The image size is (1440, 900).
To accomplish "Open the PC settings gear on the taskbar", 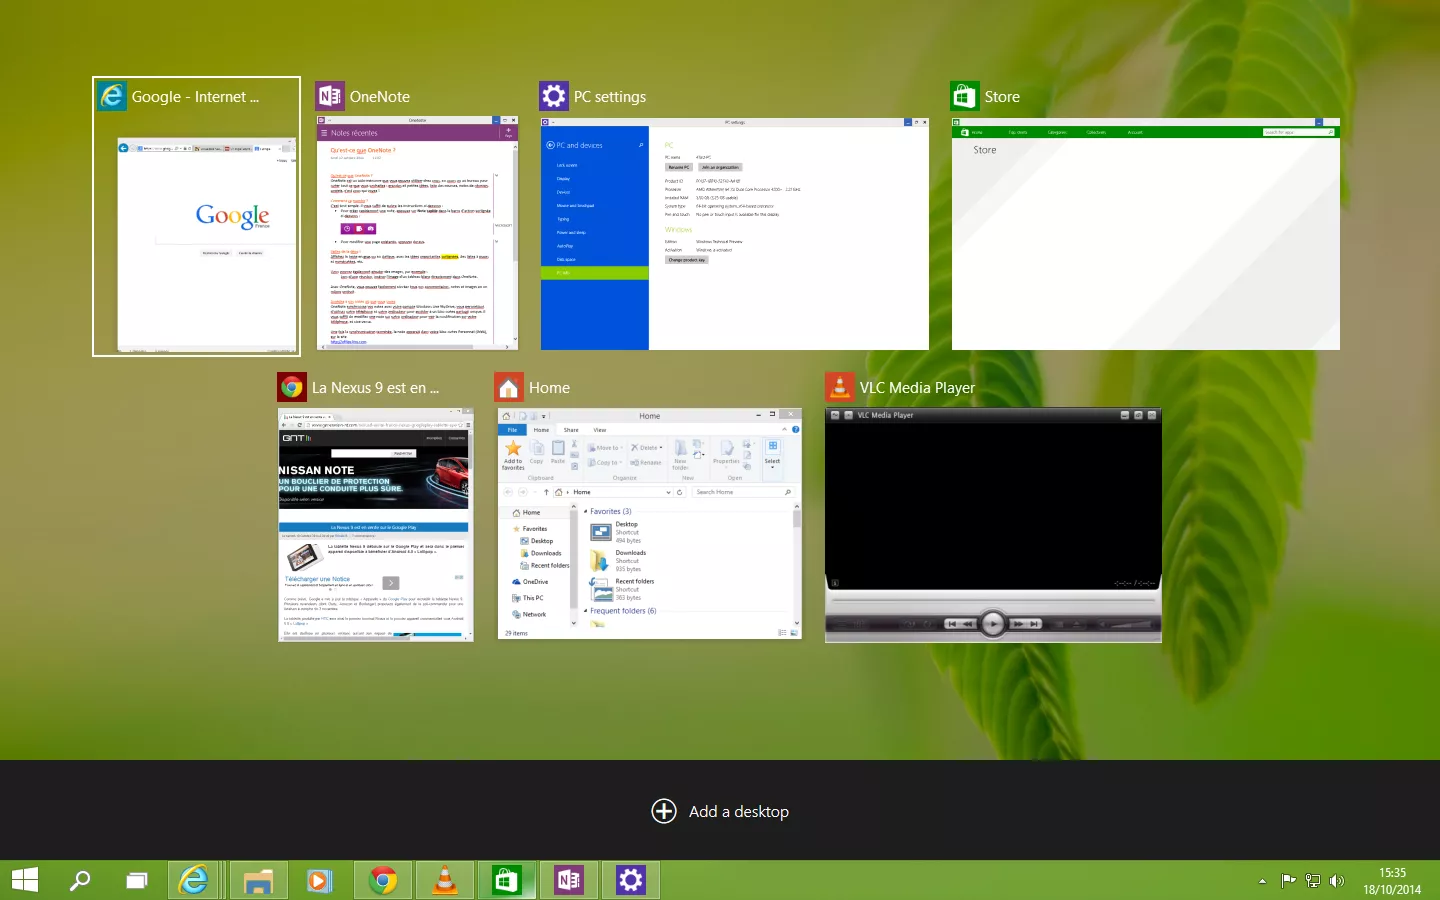I will (x=630, y=880).
